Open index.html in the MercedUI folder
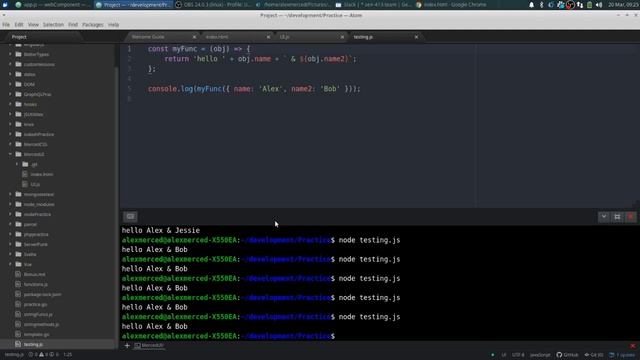640x360 pixels. click(42, 174)
